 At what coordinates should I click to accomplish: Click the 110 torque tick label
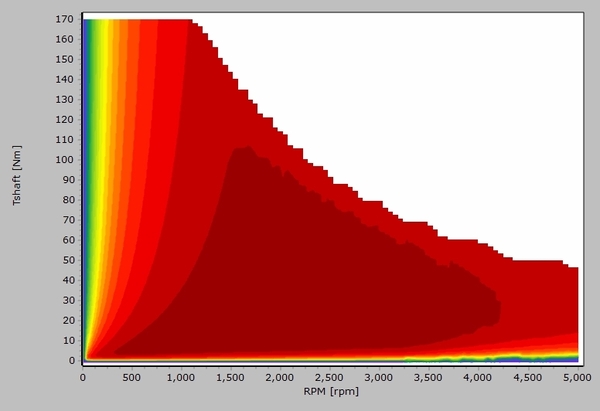click(x=65, y=140)
